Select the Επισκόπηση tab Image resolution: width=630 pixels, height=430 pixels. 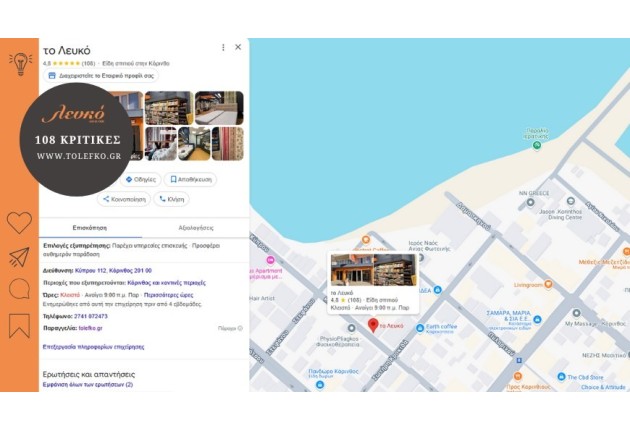(x=90, y=228)
